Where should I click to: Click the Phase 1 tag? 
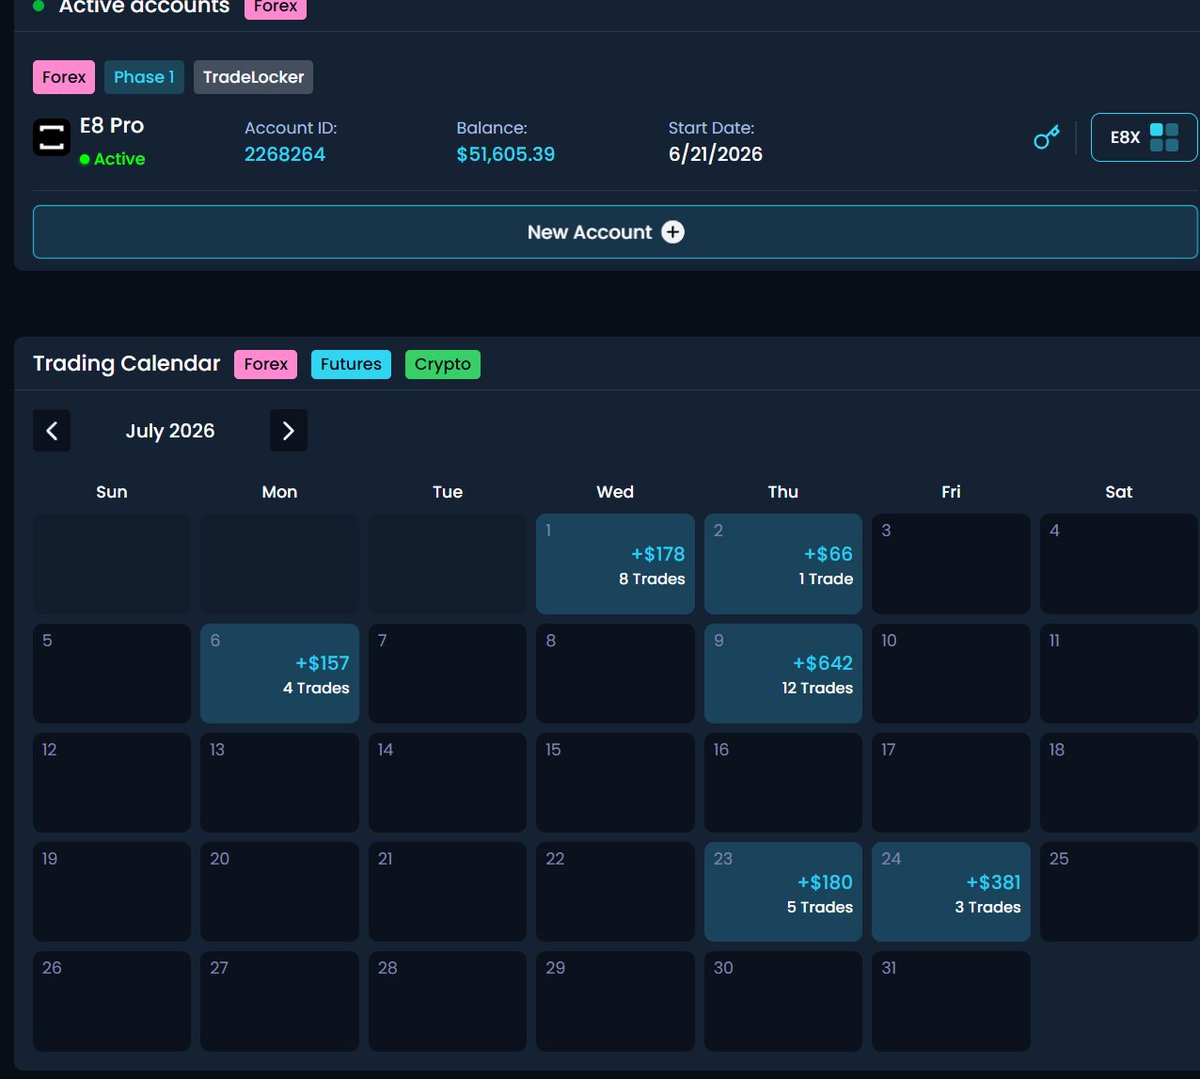(x=144, y=77)
